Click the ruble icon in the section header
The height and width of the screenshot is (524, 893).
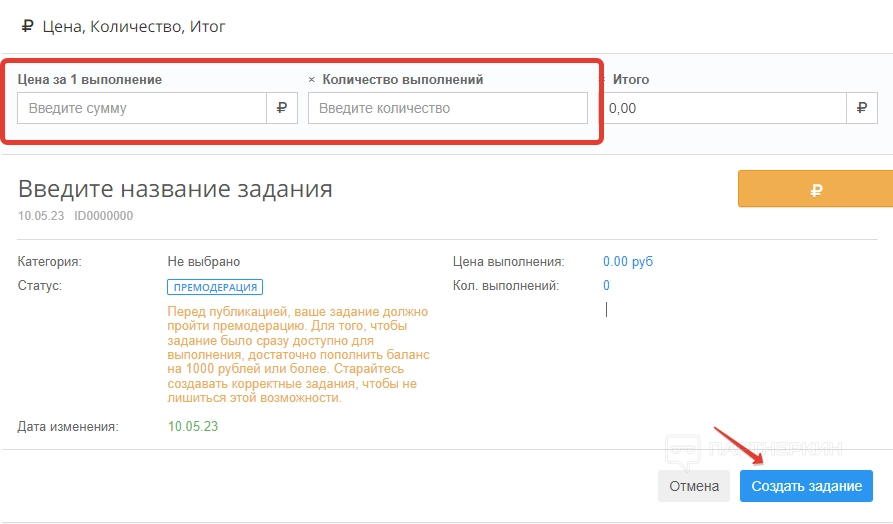point(27,27)
